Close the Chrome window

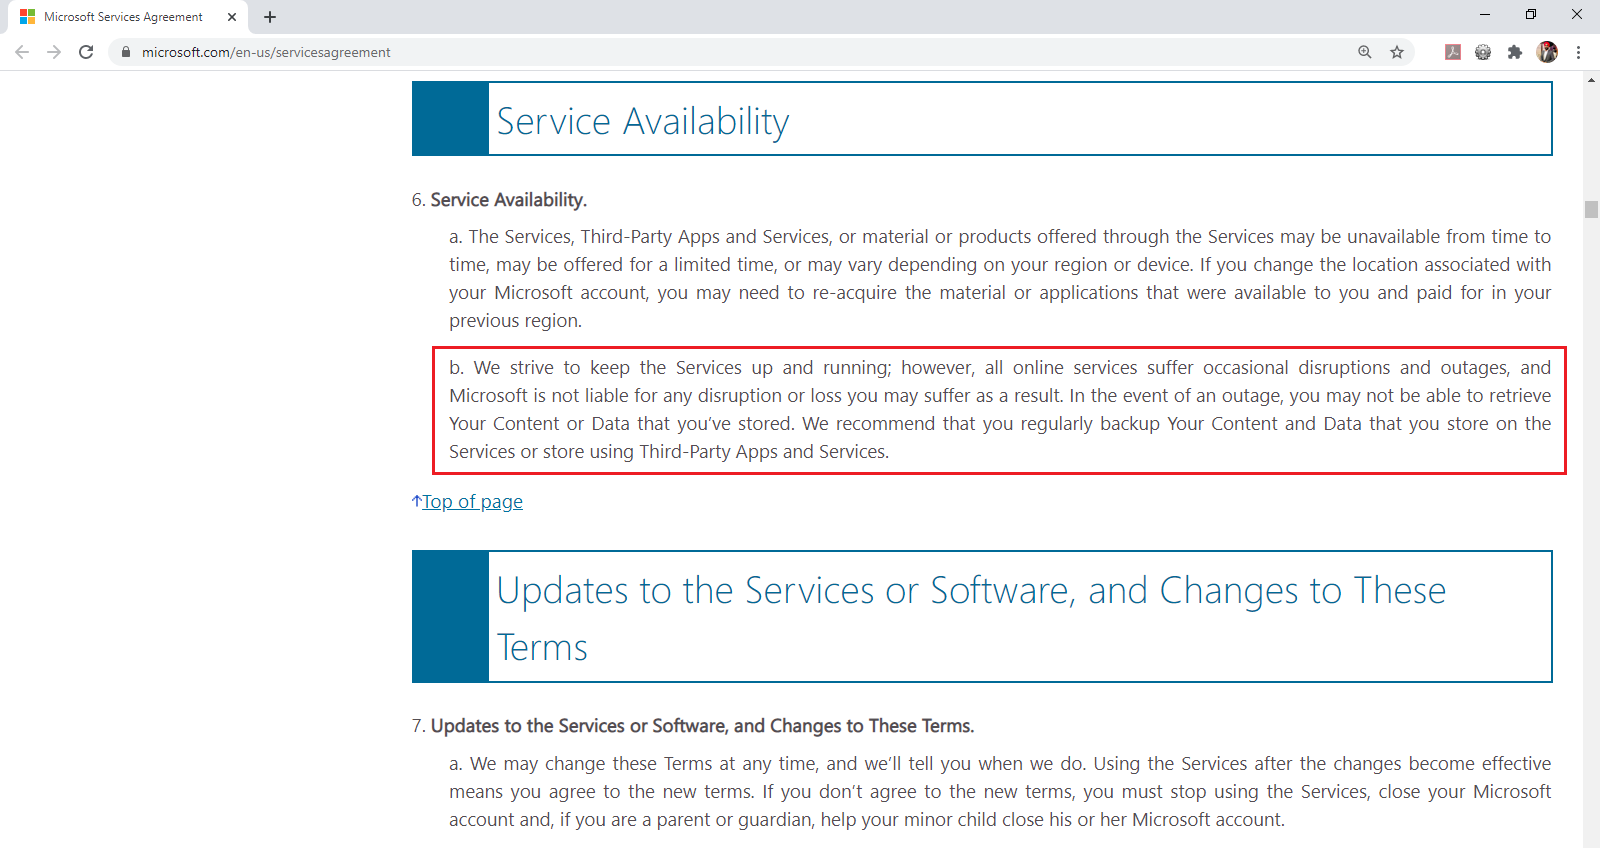(x=1577, y=14)
